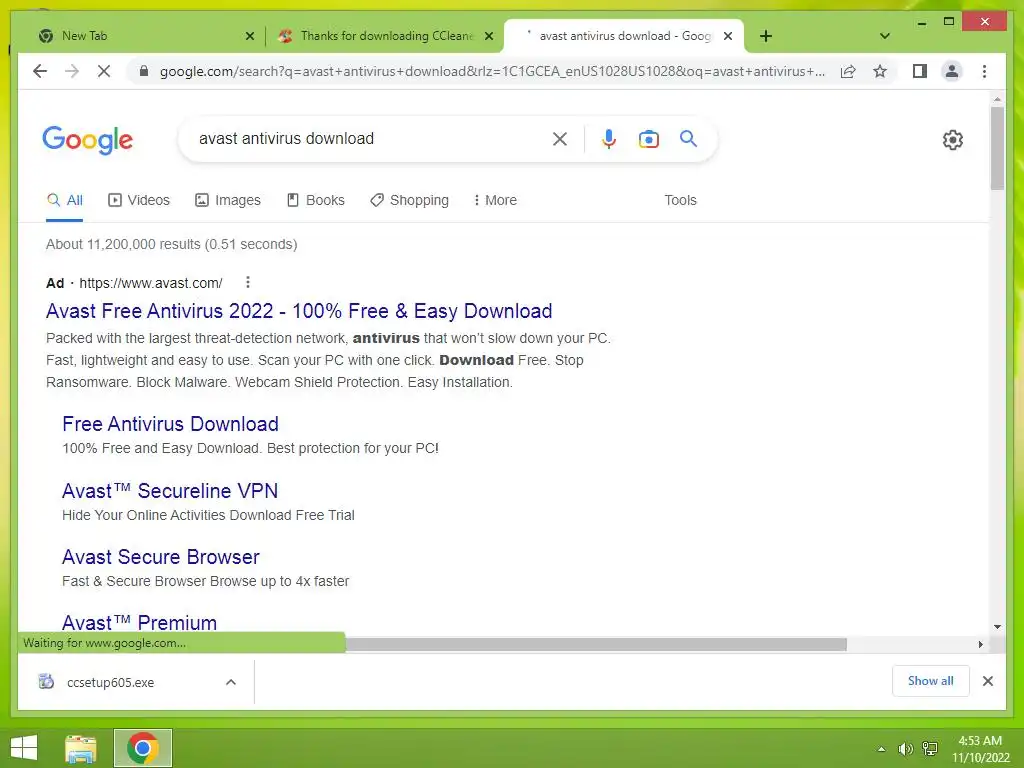Expand the More search filters

(x=495, y=200)
